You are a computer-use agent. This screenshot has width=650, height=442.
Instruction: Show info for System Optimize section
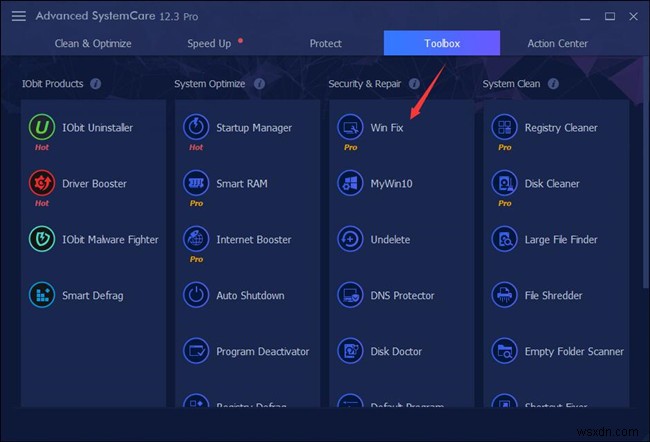tap(260, 84)
